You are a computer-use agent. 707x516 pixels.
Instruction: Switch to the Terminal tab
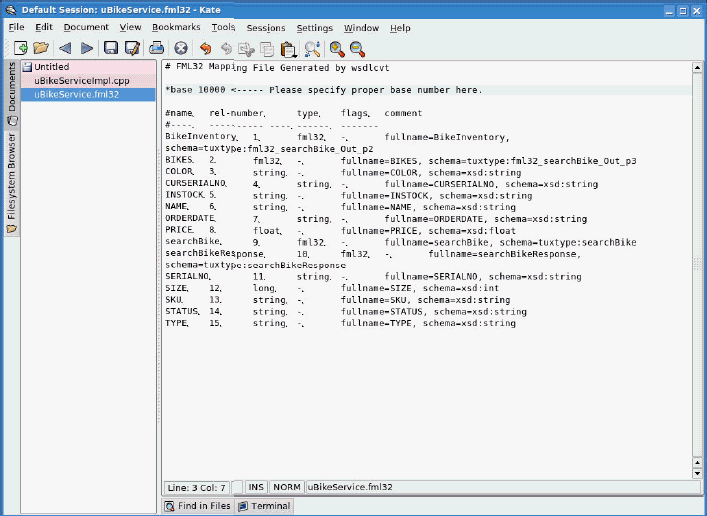(x=264, y=506)
